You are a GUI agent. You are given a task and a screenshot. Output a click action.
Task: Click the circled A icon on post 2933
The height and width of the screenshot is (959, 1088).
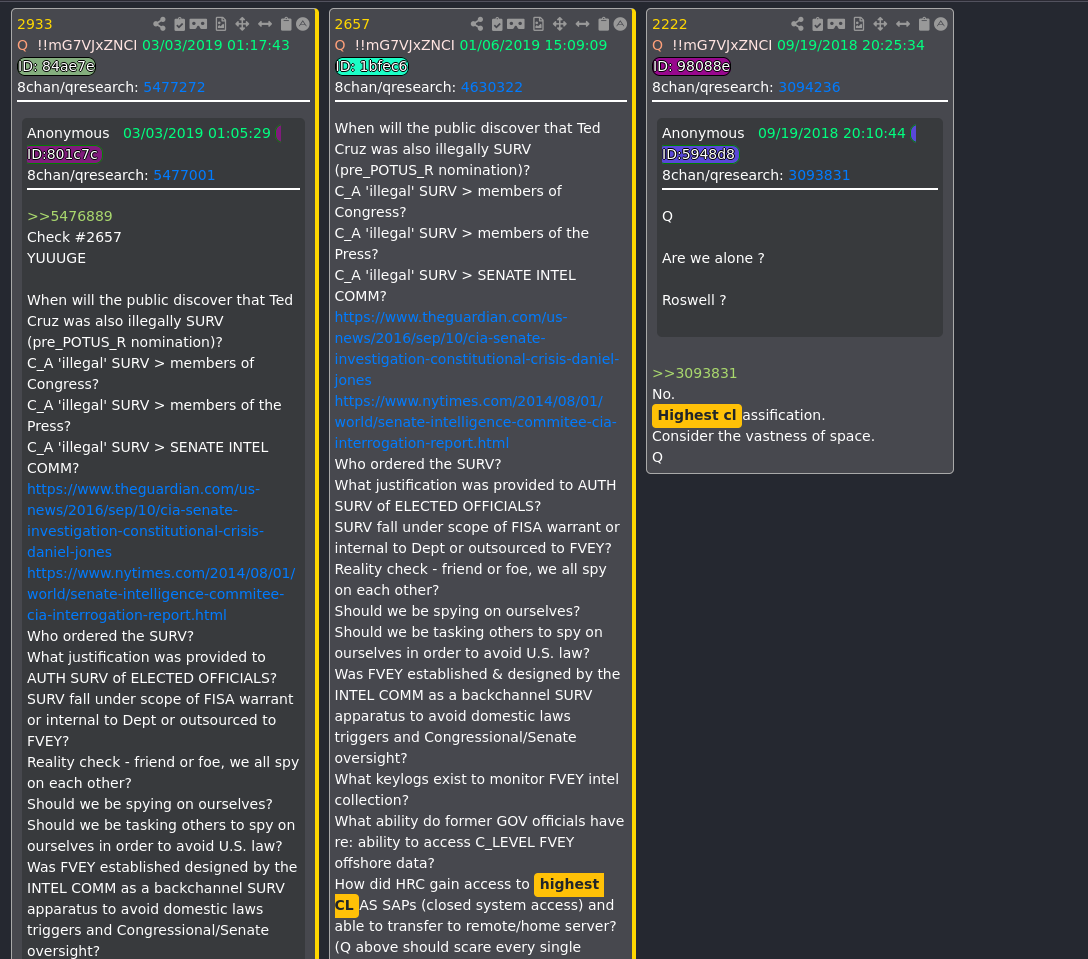coord(303,24)
